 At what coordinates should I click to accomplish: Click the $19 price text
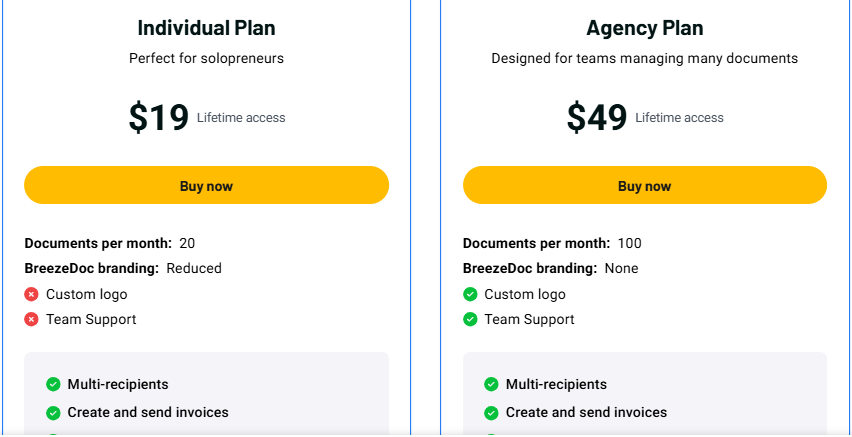click(x=159, y=117)
